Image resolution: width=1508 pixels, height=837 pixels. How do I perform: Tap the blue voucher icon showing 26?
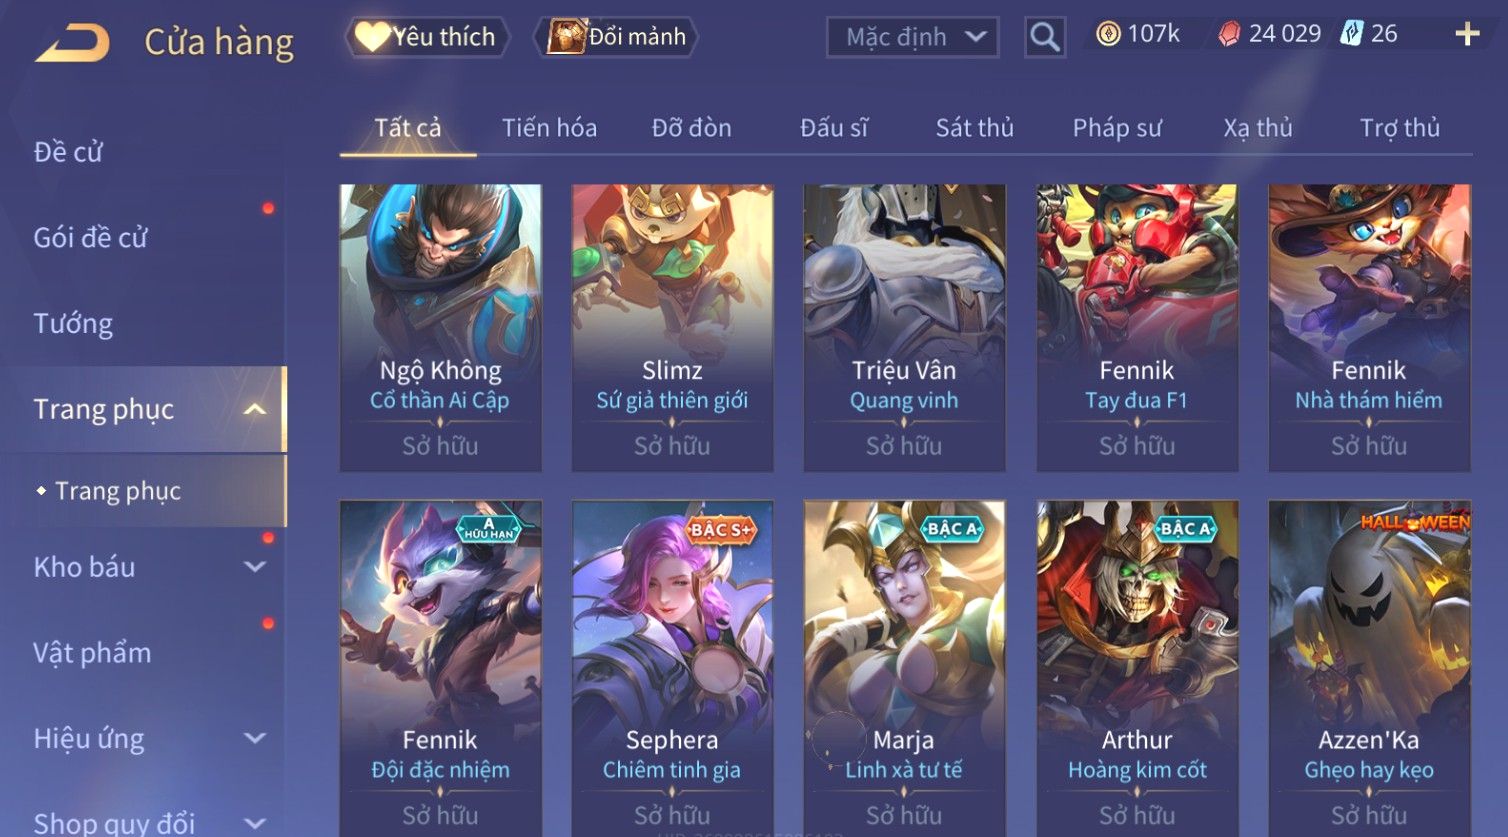coord(1351,34)
